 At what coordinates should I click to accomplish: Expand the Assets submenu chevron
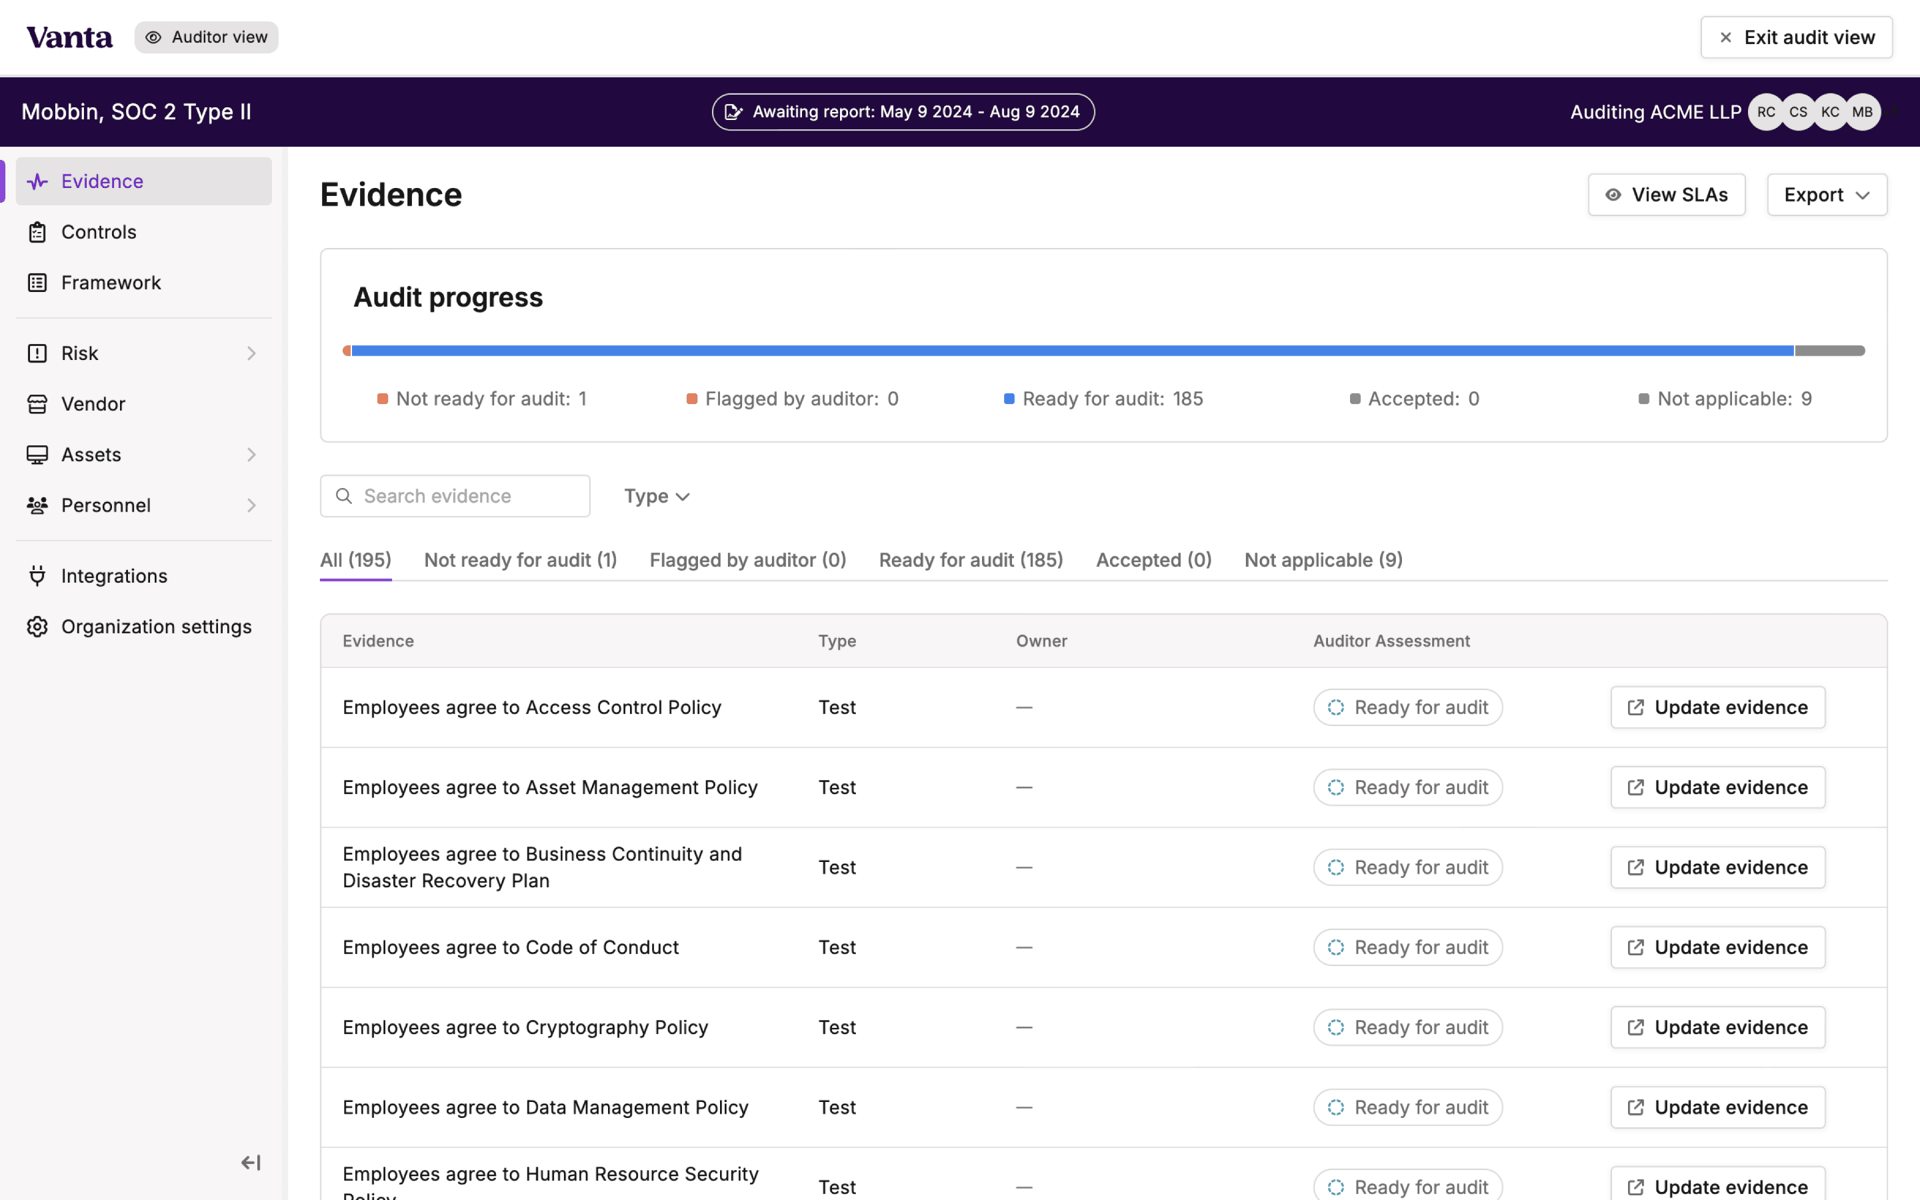click(x=251, y=455)
